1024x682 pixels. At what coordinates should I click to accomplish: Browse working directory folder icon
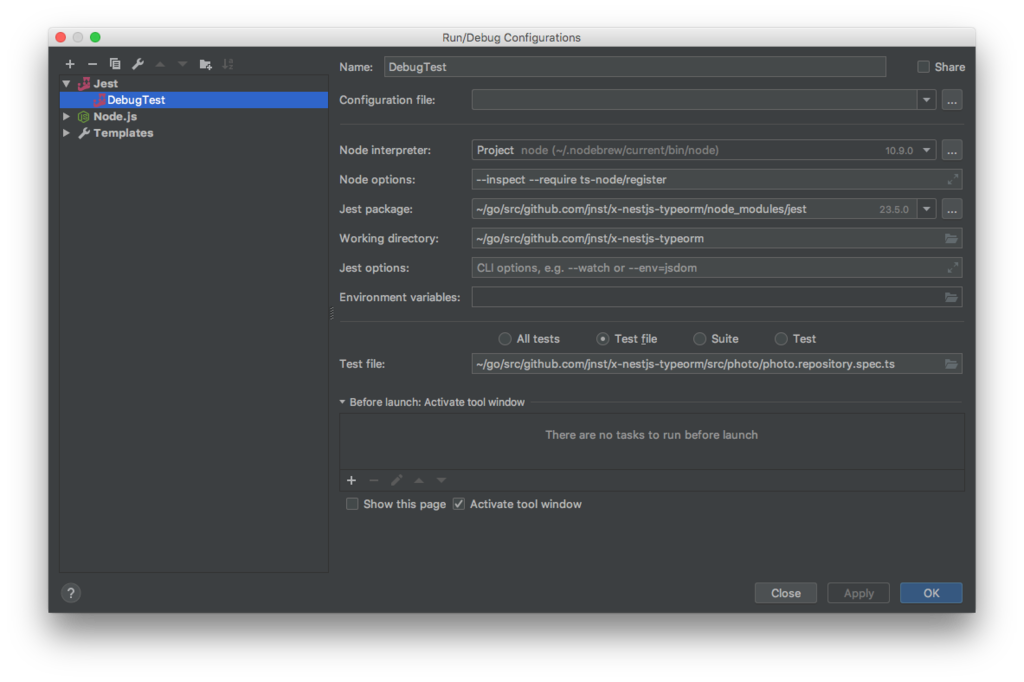[x=951, y=238]
